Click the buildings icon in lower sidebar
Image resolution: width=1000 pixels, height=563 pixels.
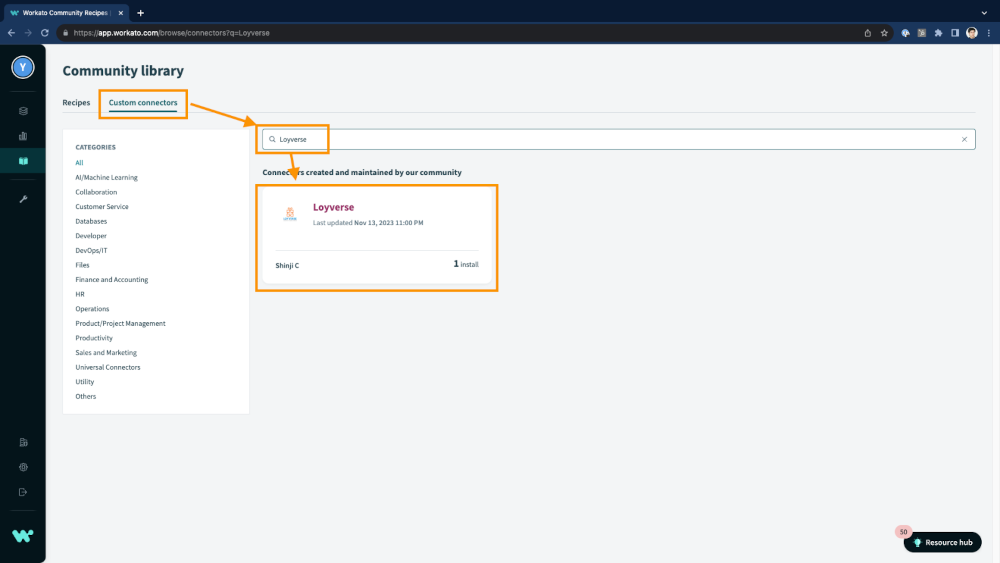click(x=23, y=442)
